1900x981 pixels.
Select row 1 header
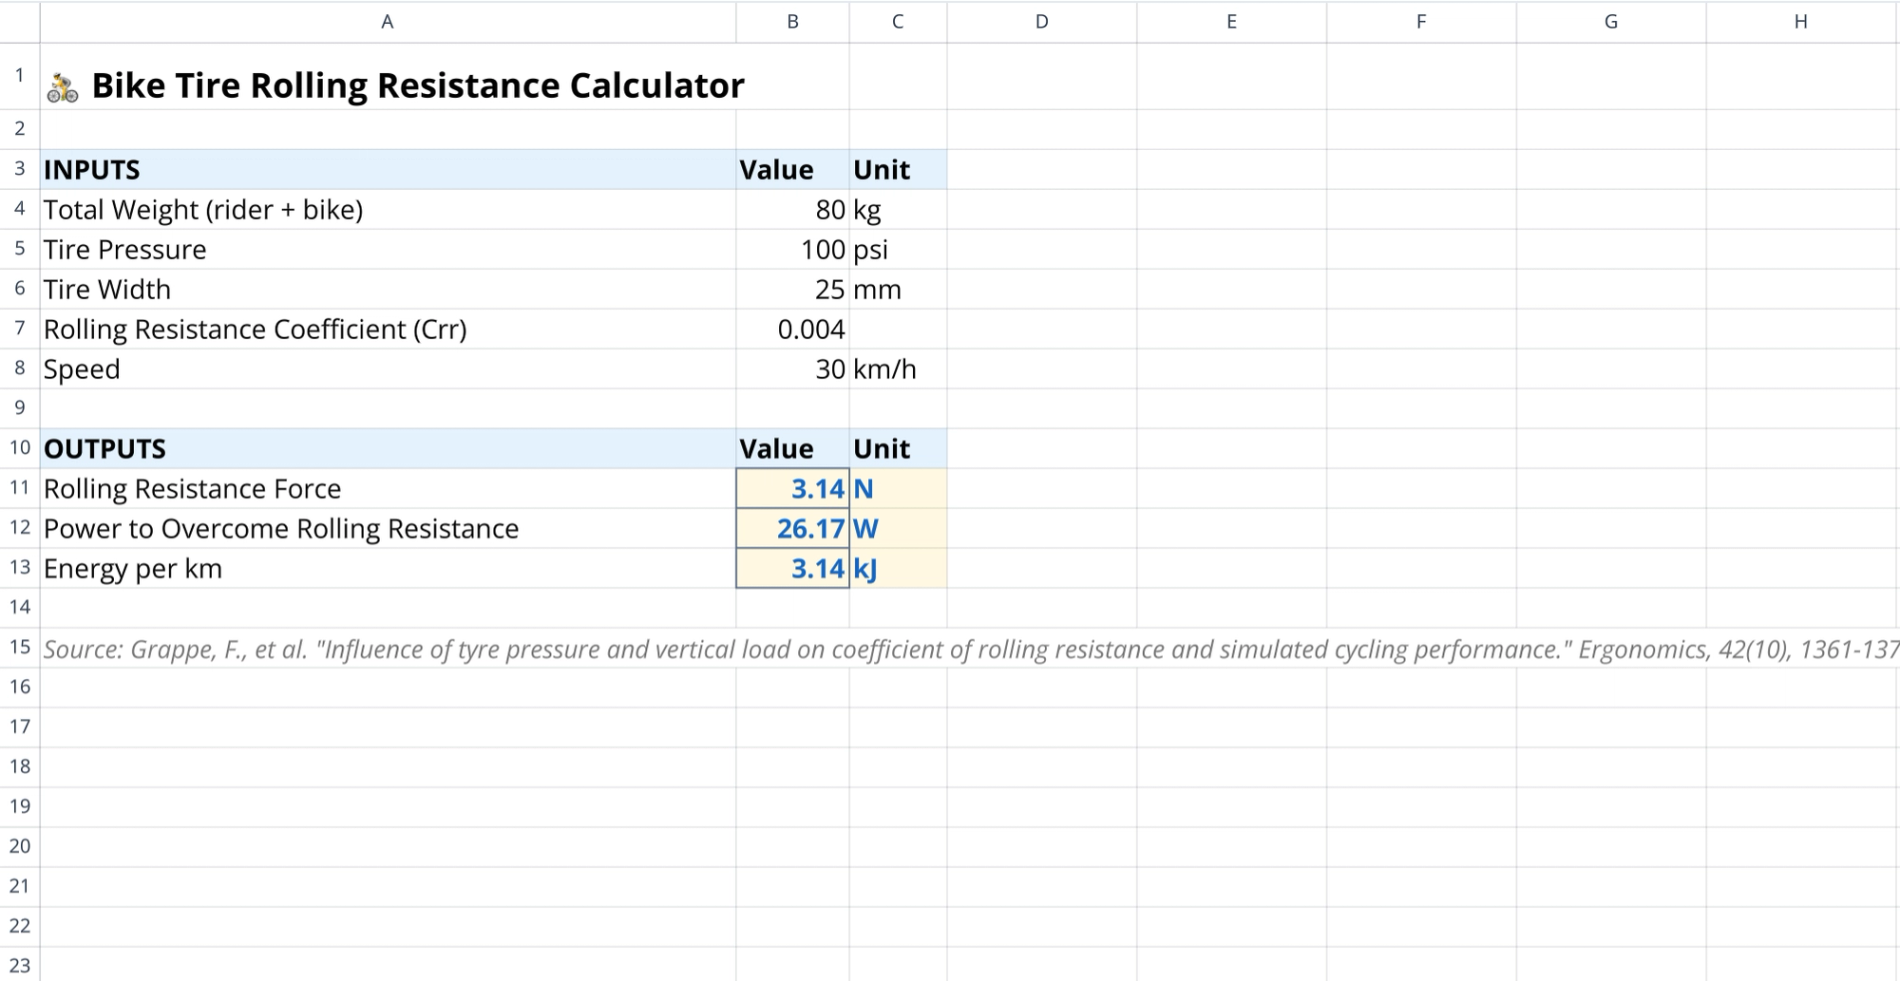point(20,76)
